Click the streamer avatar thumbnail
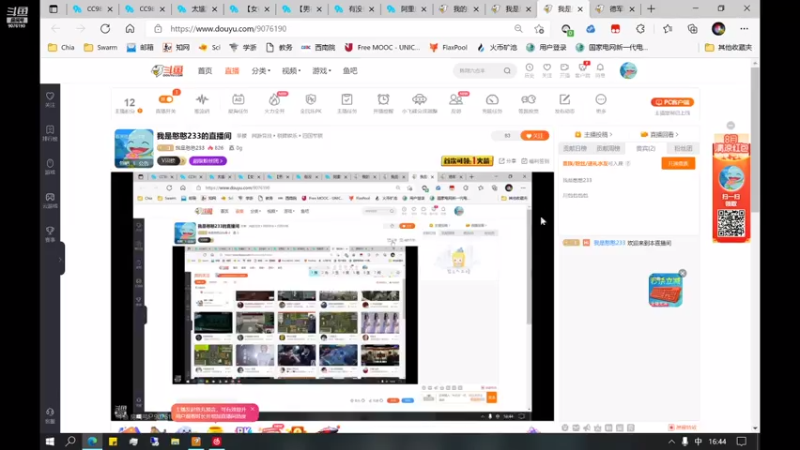Screen dimensions: 800x450 coord(134,148)
